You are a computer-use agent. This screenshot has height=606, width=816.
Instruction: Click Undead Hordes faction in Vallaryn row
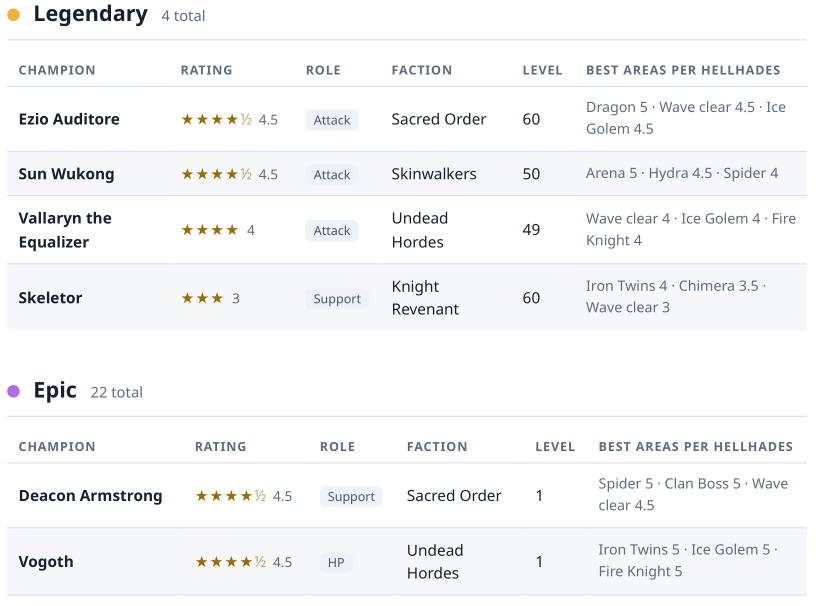tap(420, 230)
